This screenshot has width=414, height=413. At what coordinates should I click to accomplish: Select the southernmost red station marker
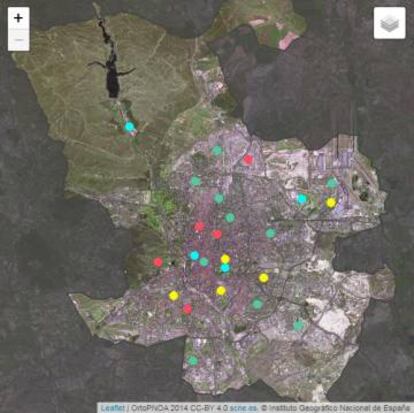click(187, 309)
